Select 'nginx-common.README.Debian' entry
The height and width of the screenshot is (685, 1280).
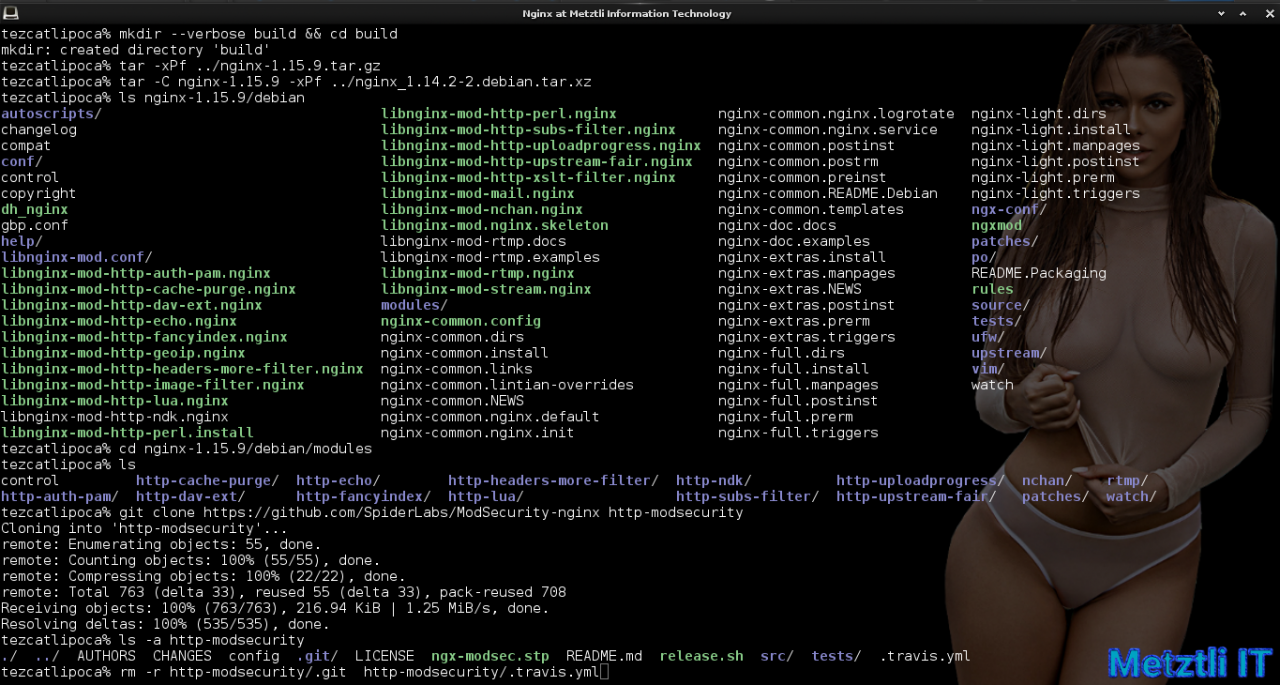pyautogui.click(x=828, y=194)
